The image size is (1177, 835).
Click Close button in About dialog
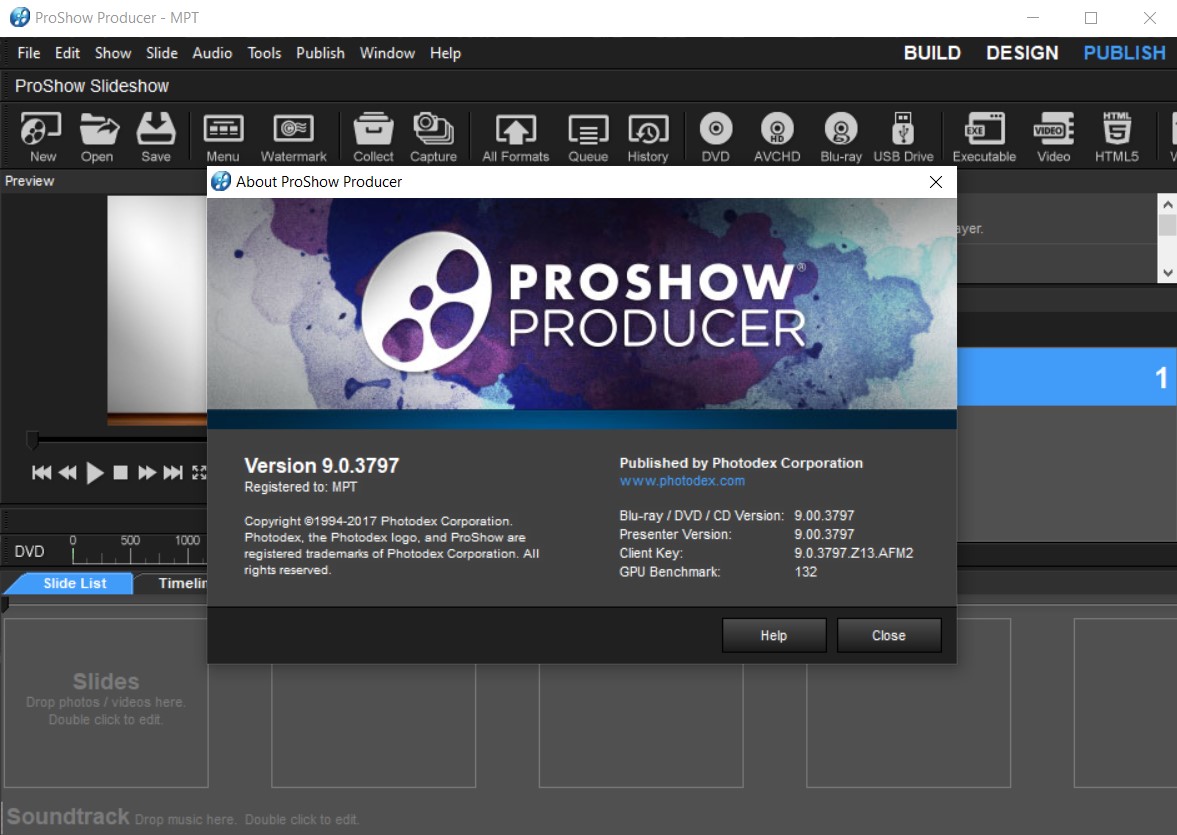pyautogui.click(x=889, y=635)
